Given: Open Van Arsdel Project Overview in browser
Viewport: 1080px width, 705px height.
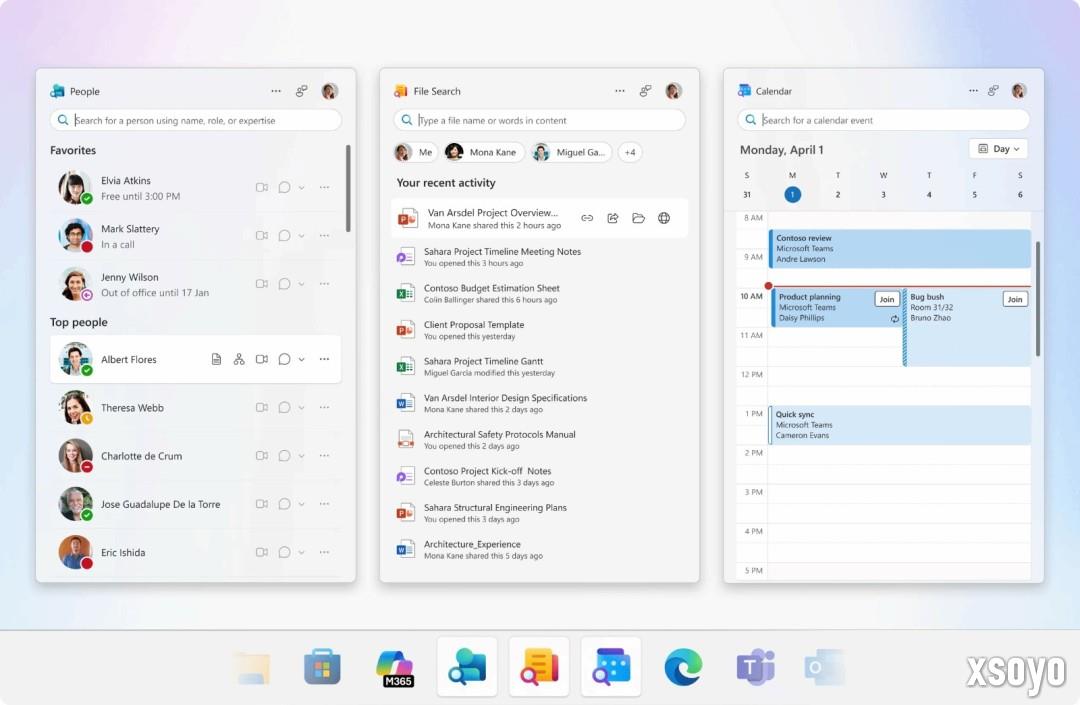Looking at the screenshot, I should [664, 218].
